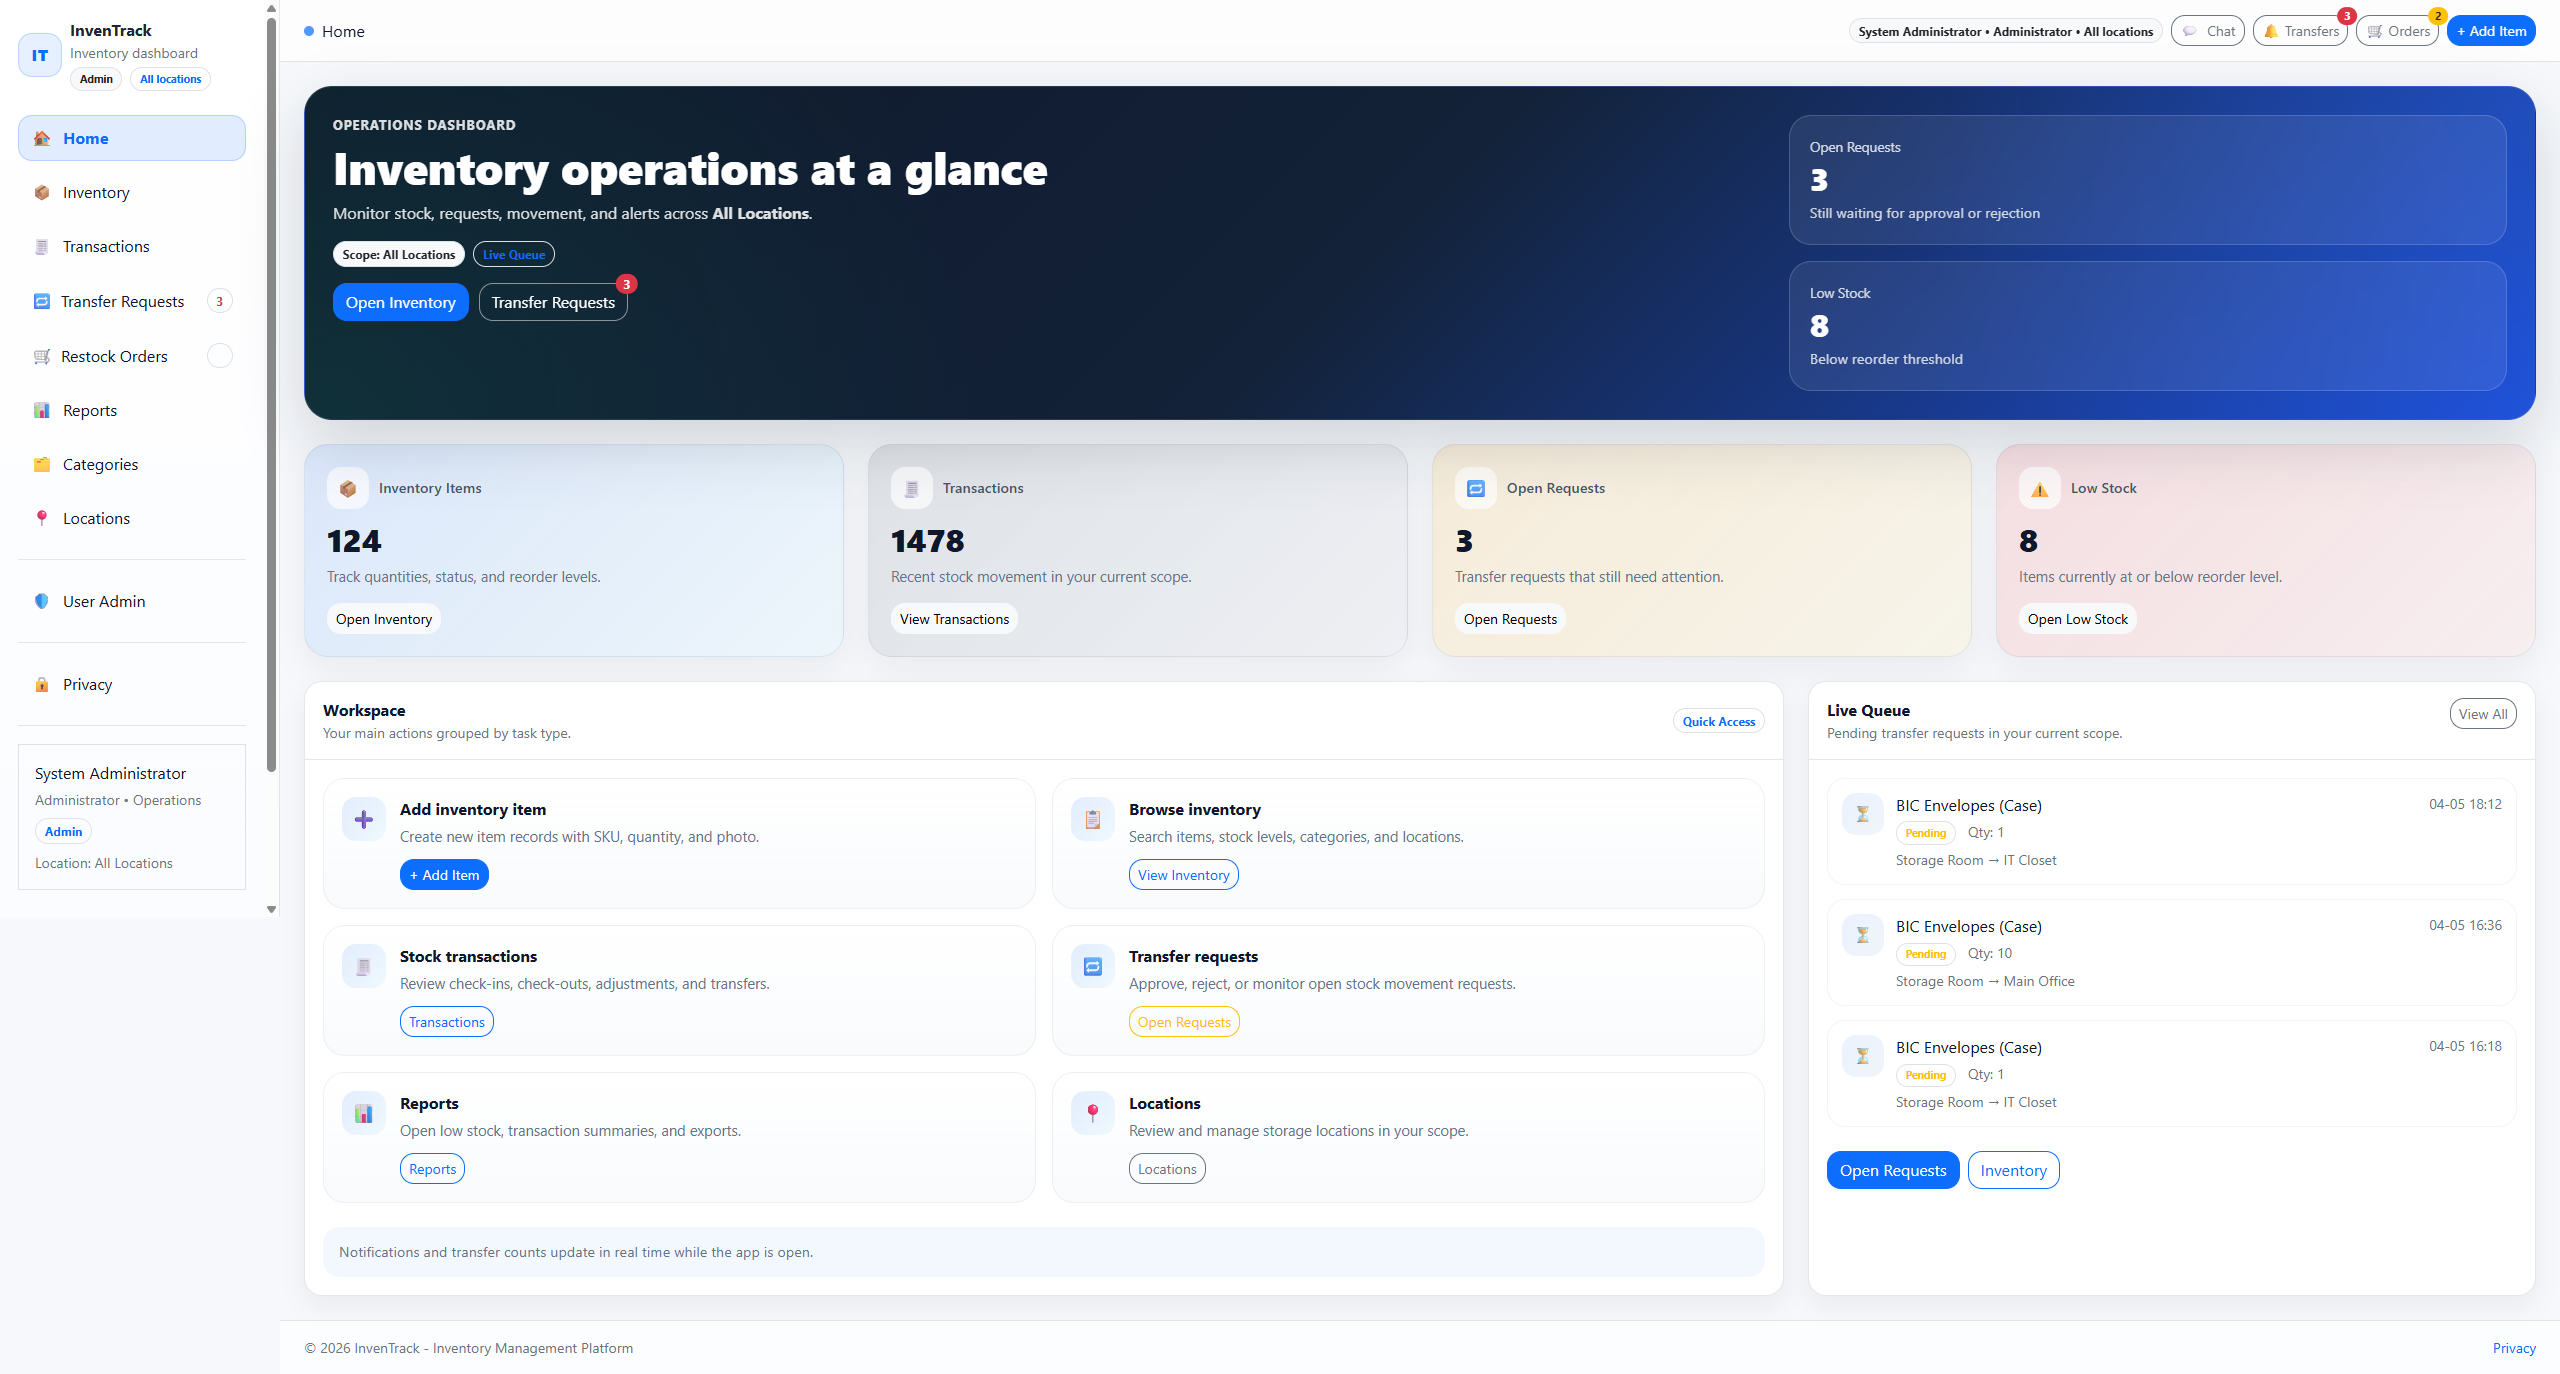2560x1374 pixels.
Task: Open Chat from the top bar
Action: (2208, 31)
